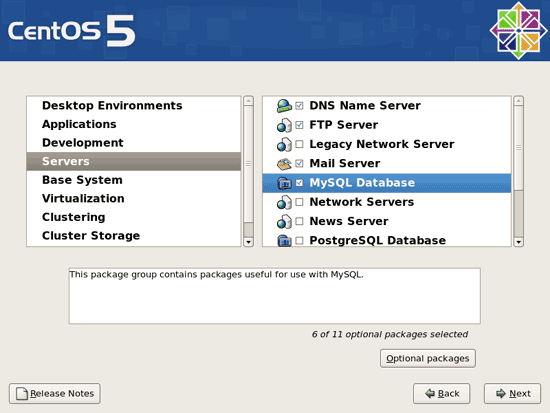Viewport: 550px width, 413px height.
Task: Open the Release Notes
Action: 55,393
